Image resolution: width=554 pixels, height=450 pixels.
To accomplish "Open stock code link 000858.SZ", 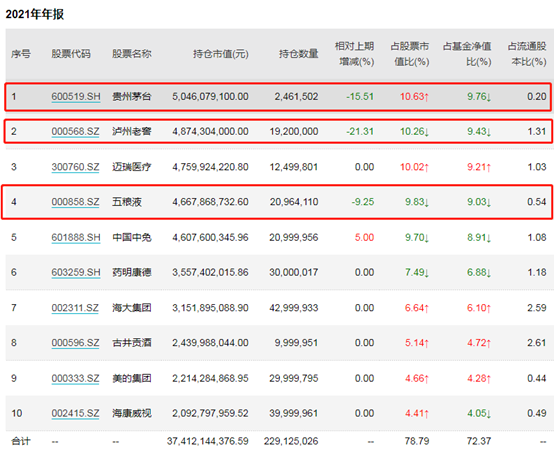I will click(75, 202).
